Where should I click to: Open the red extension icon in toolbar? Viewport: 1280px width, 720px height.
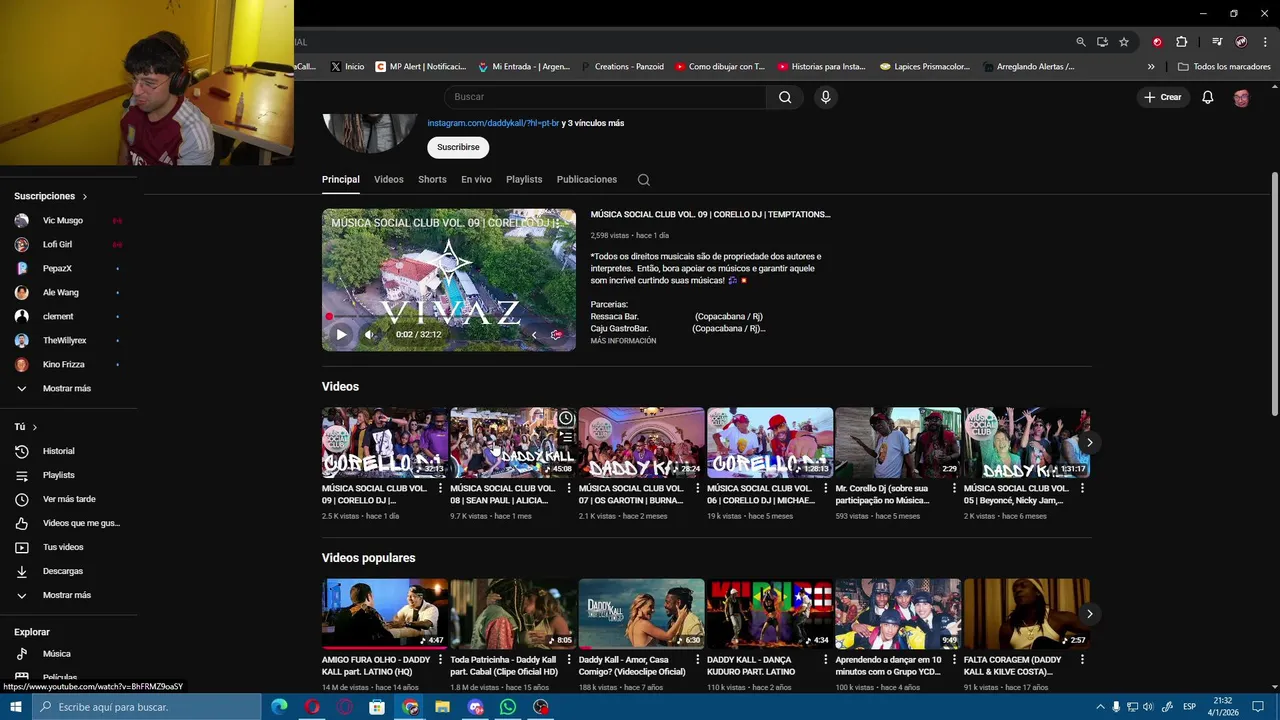point(1157,42)
